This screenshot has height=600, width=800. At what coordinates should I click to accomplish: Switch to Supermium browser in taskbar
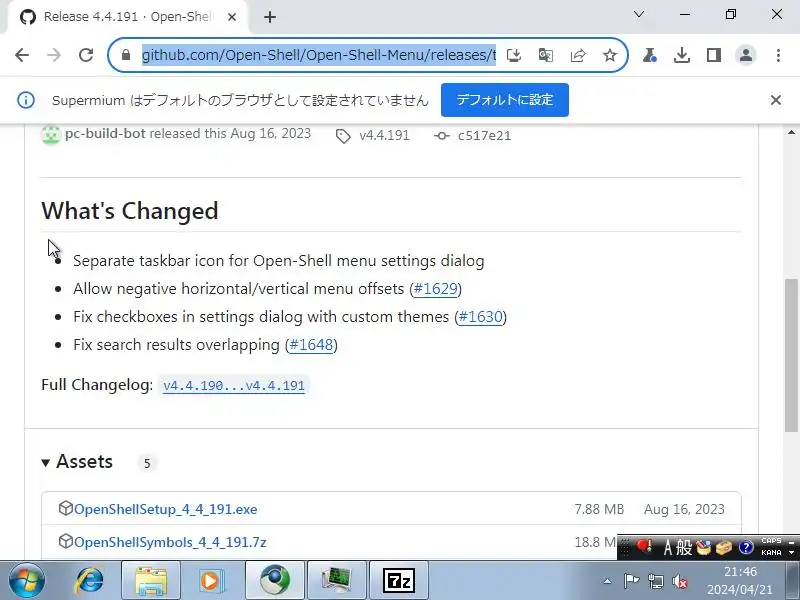(x=275, y=581)
